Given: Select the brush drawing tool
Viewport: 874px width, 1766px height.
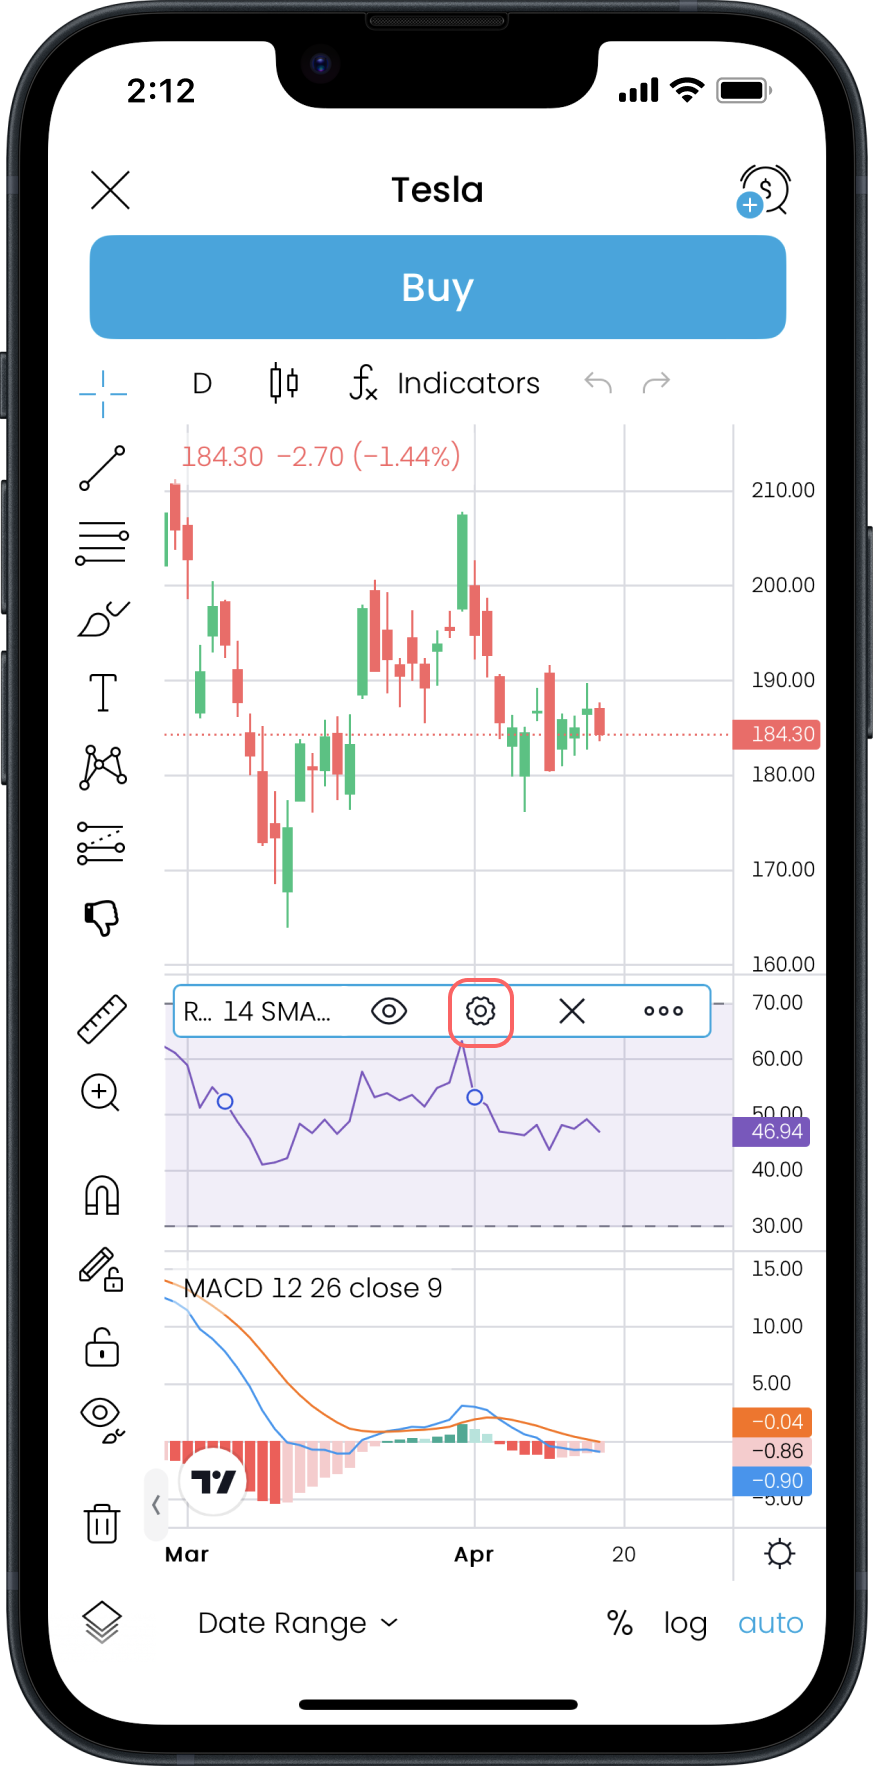Looking at the screenshot, I should point(103,619).
